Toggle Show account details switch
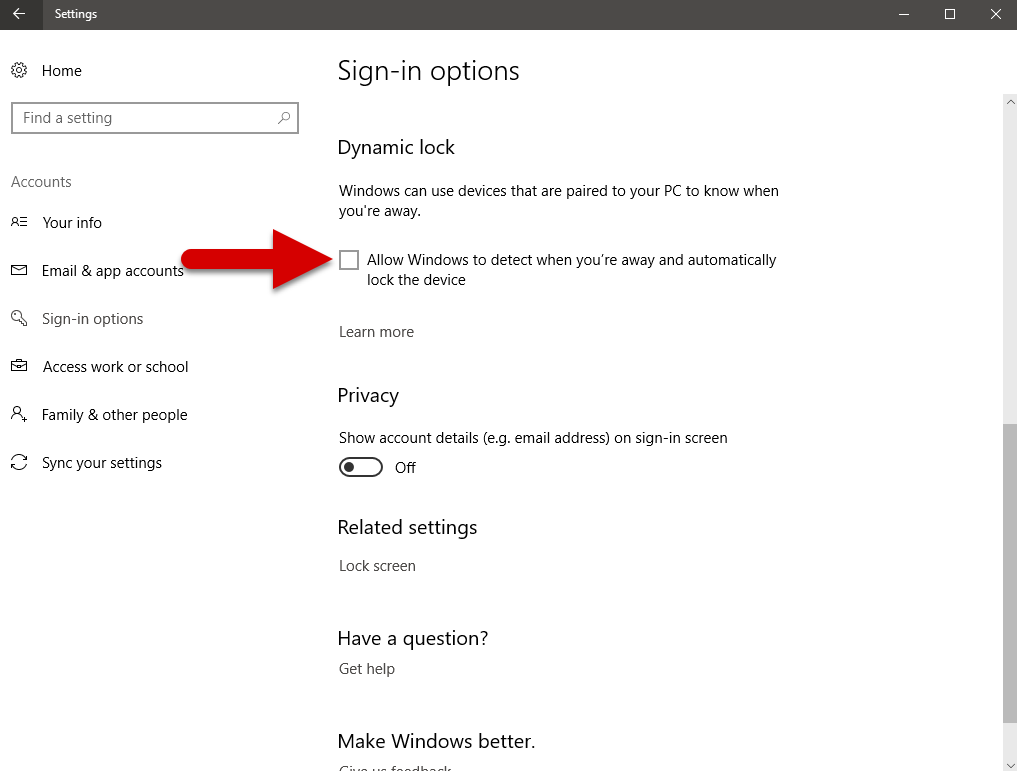 pyautogui.click(x=361, y=467)
